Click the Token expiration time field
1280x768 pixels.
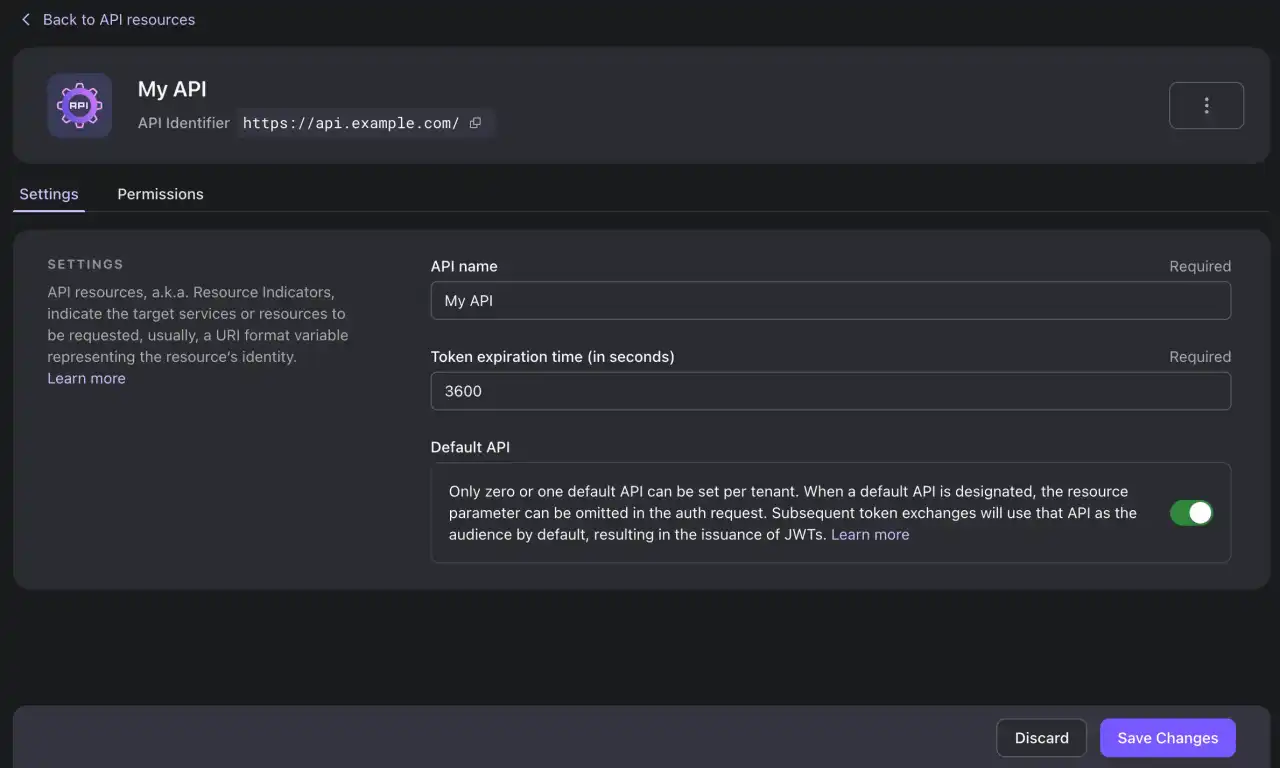pyautogui.click(x=830, y=391)
